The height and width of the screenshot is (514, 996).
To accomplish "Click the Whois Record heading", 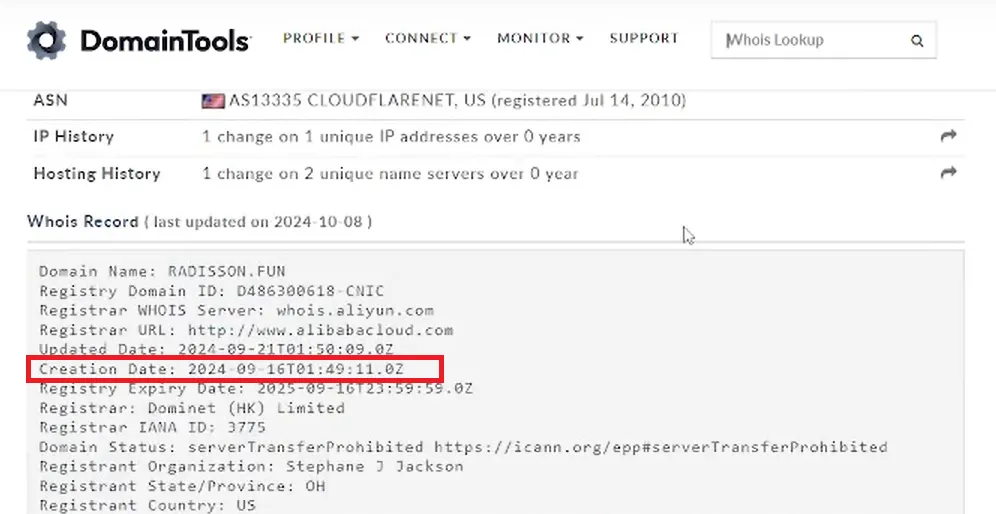I will (83, 222).
